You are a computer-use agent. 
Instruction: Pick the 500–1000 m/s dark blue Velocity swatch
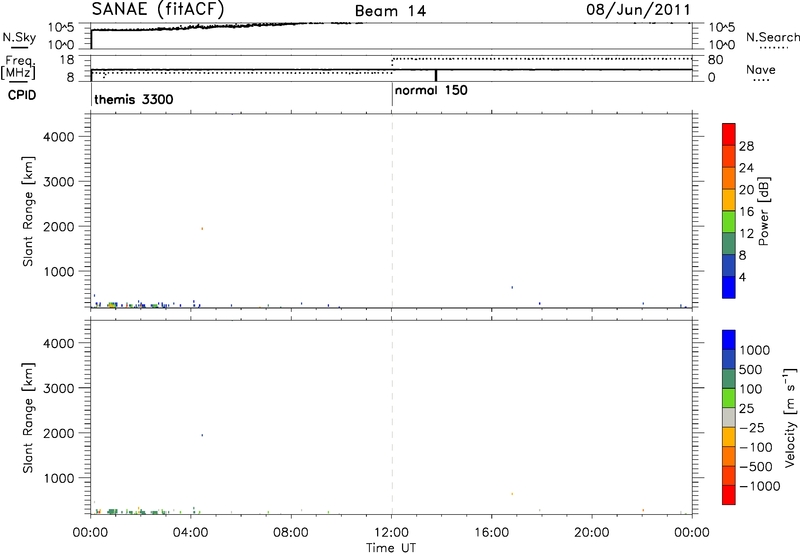click(x=729, y=360)
